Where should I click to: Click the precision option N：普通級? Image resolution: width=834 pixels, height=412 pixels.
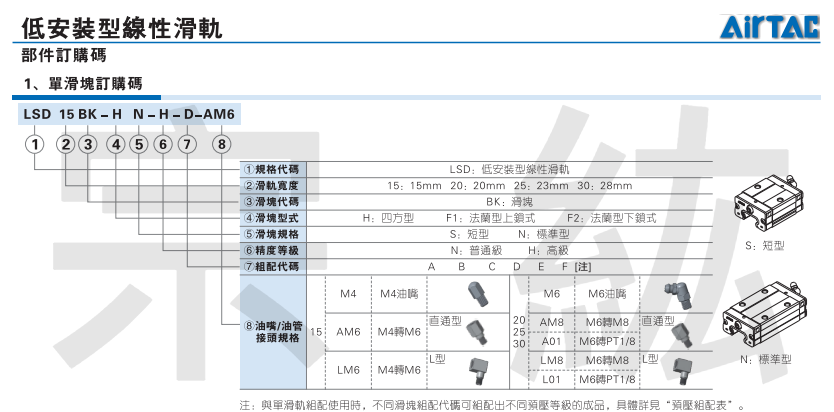click(476, 250)
